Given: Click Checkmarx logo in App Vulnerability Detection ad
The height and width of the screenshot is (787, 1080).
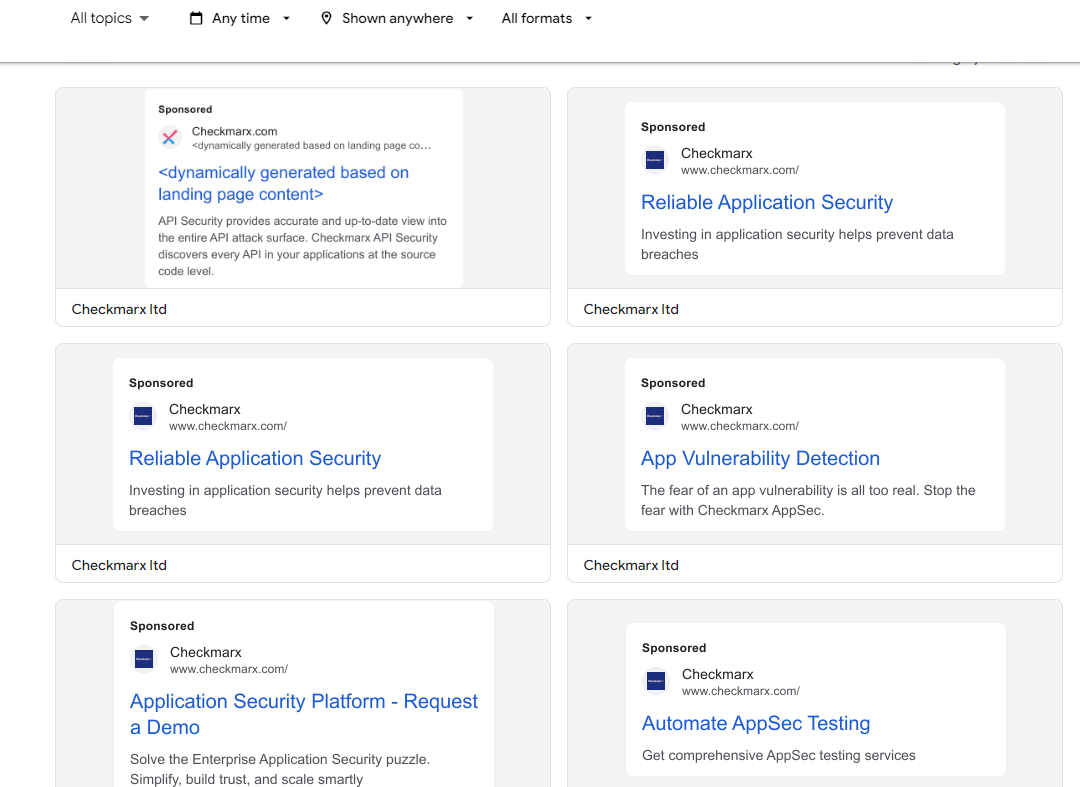Looking at the screenshot, I should pos(655,416).
